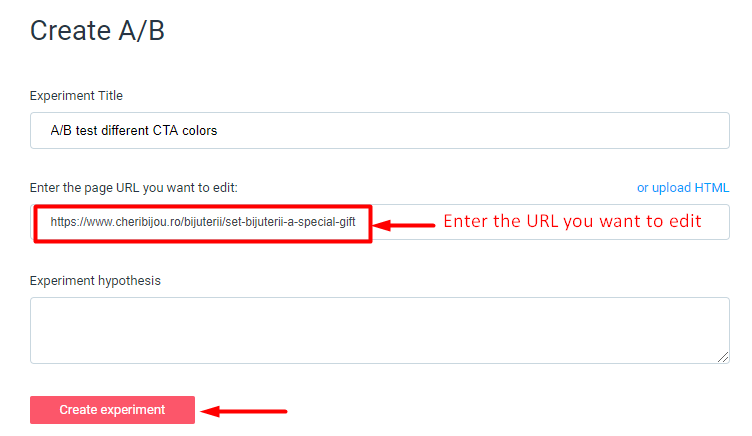
Task: Open the 'or upload HTML' link
Action: click(x=683, y=187)
